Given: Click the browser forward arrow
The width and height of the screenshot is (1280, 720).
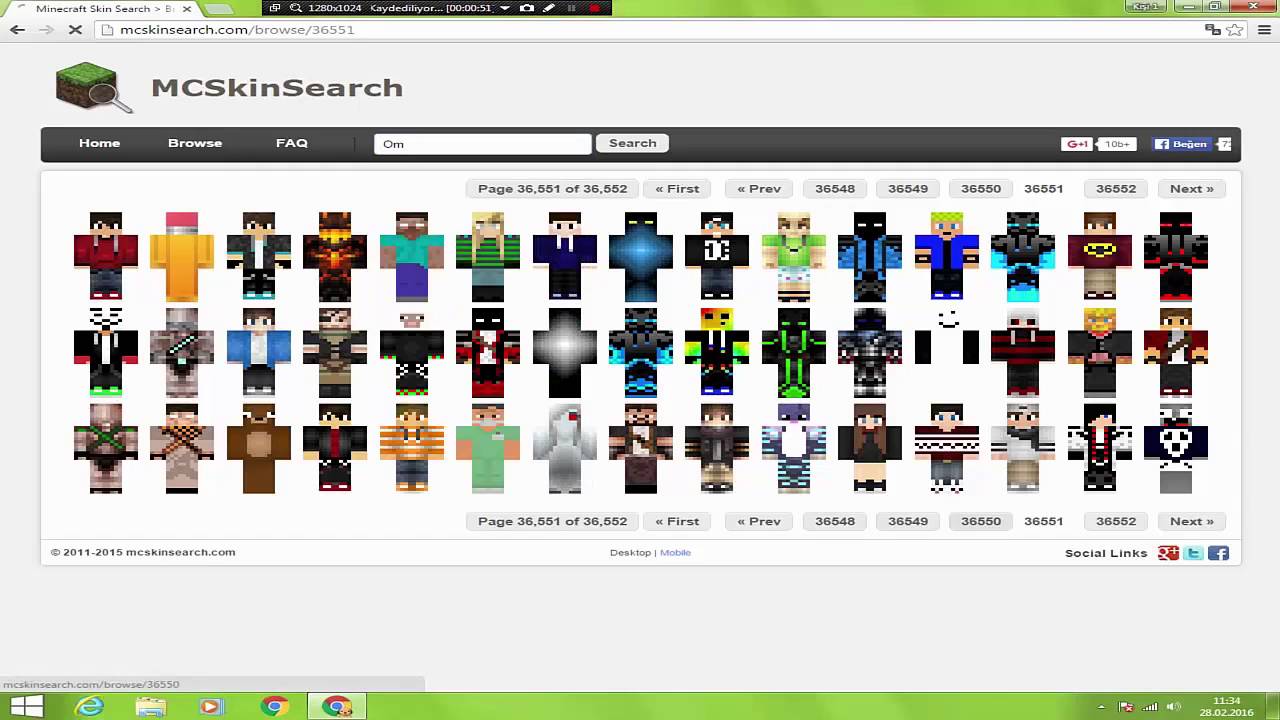Looking at the screenshot, I should coord(46,30).
